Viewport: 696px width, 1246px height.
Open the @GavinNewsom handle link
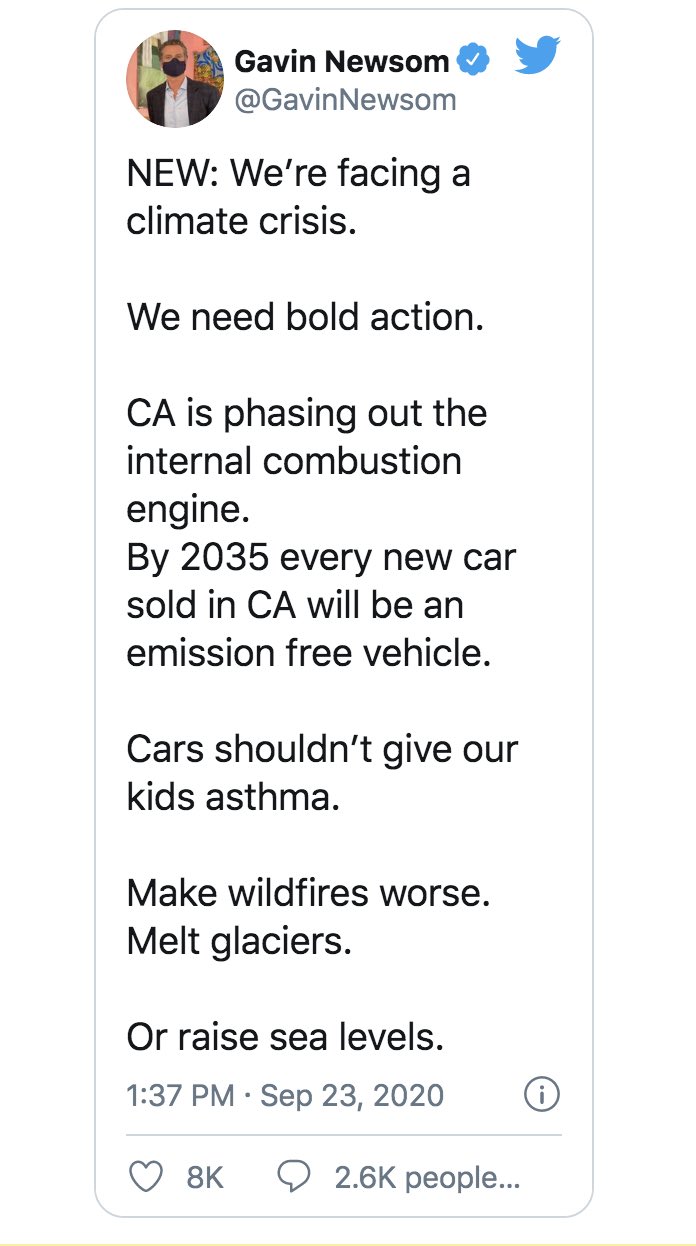pos(345,100)
